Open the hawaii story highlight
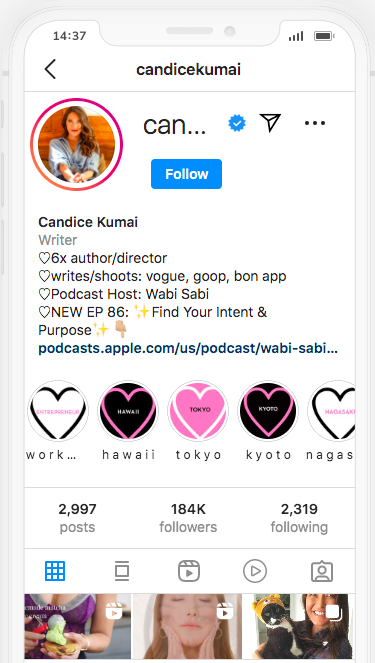This screenshot has height=663, width=375. point(128,411)
